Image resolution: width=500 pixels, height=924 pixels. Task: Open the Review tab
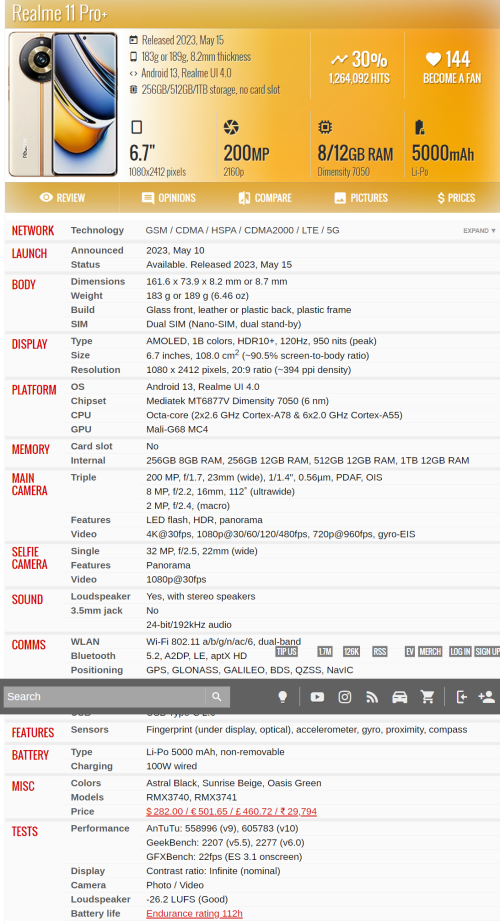tap(62, 198)
